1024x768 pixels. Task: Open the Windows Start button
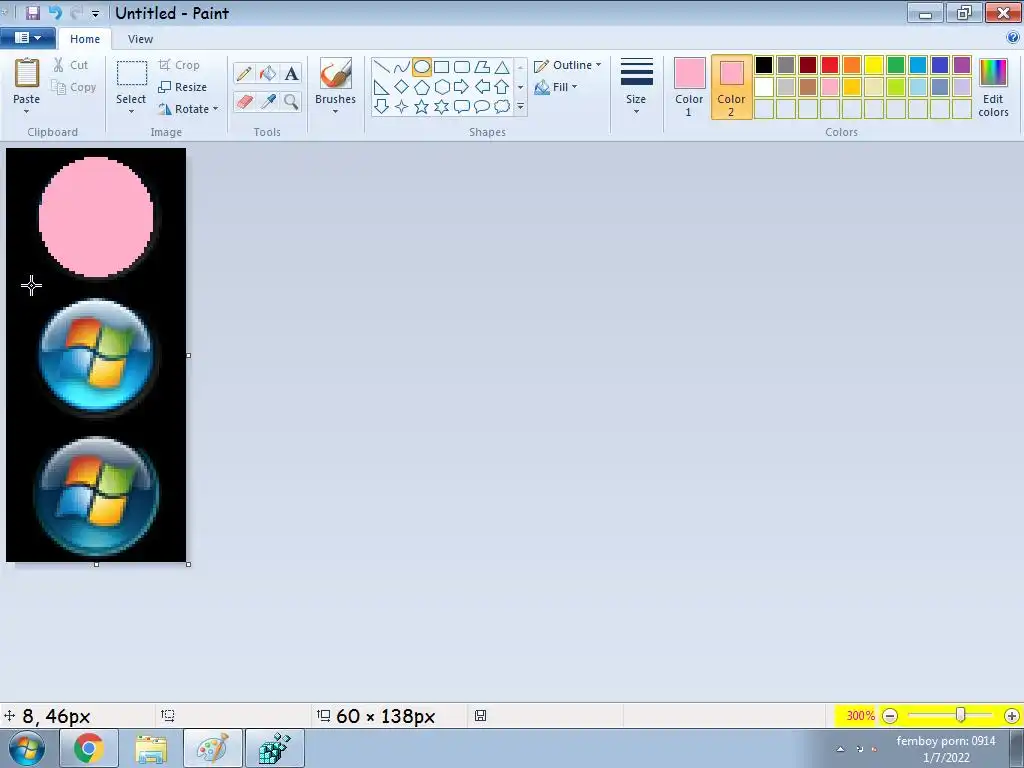pos(27,748)
